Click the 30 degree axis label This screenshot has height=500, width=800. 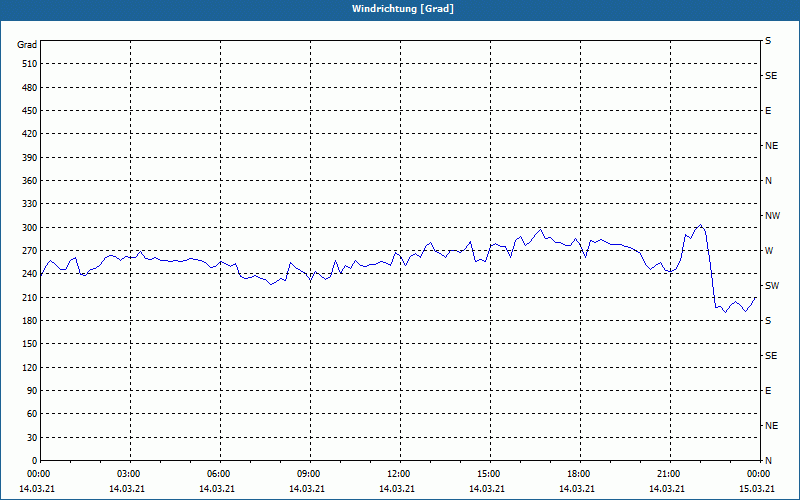(32, 437)
